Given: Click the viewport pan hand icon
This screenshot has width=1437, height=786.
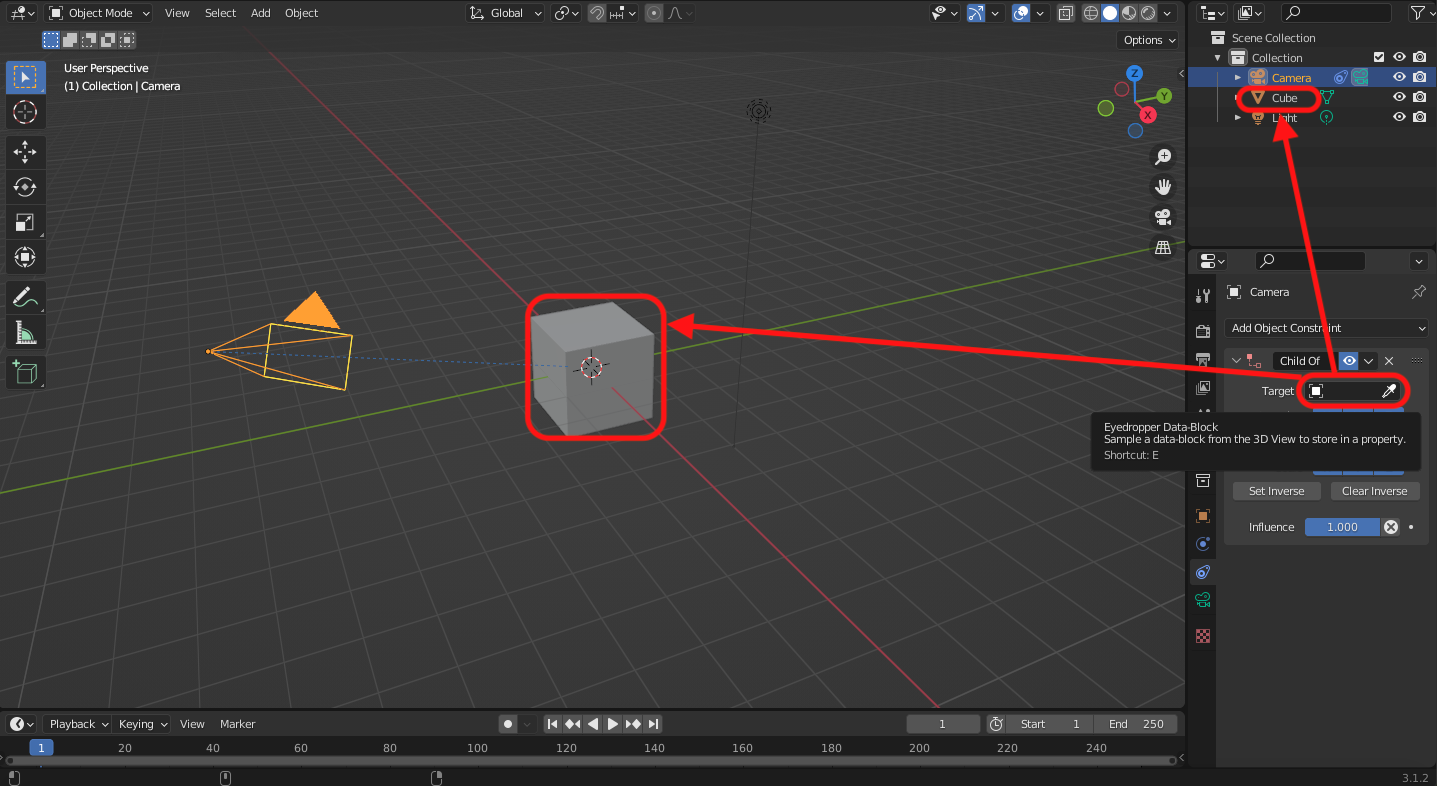Looking at the screenshot, I should pyautogui.click(x=1163, y=186).
